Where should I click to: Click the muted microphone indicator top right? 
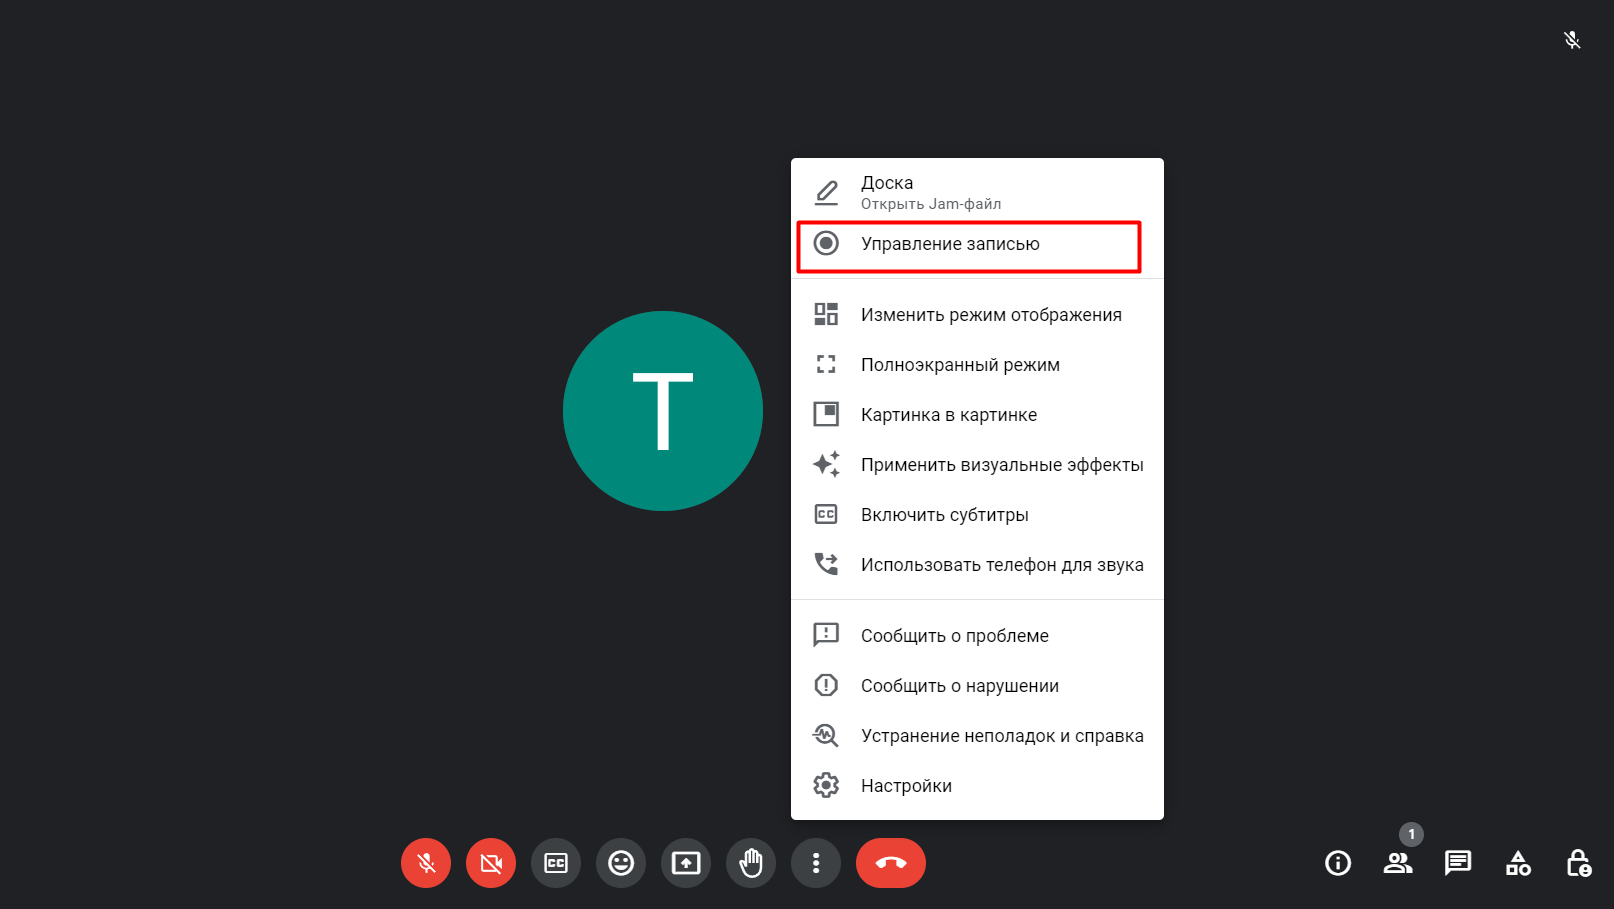click(x=1572, y=40)
